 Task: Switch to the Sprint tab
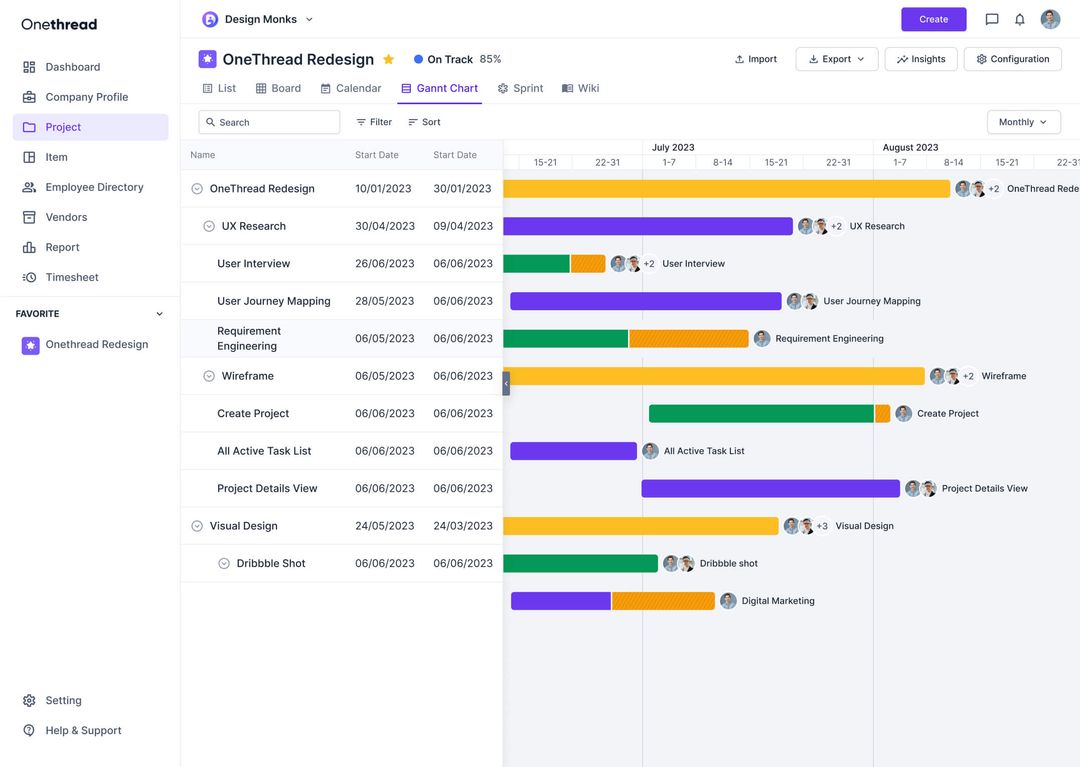click(520, 88)
